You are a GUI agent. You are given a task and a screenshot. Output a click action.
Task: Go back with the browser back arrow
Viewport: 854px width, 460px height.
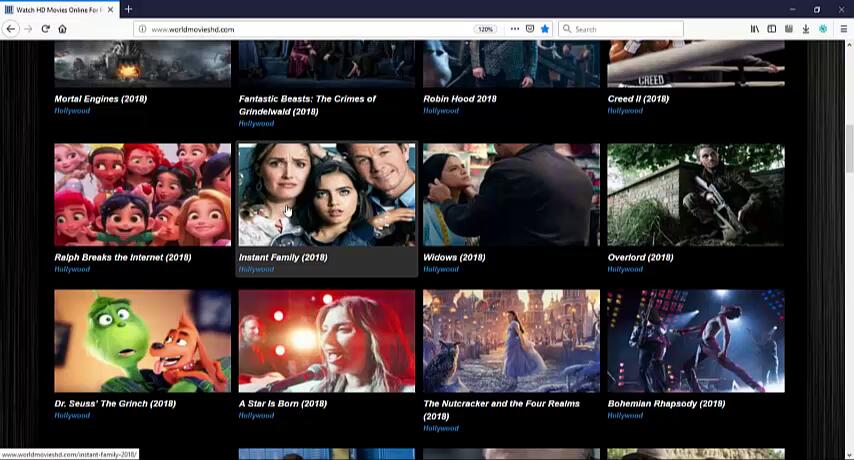click(11, 29)
